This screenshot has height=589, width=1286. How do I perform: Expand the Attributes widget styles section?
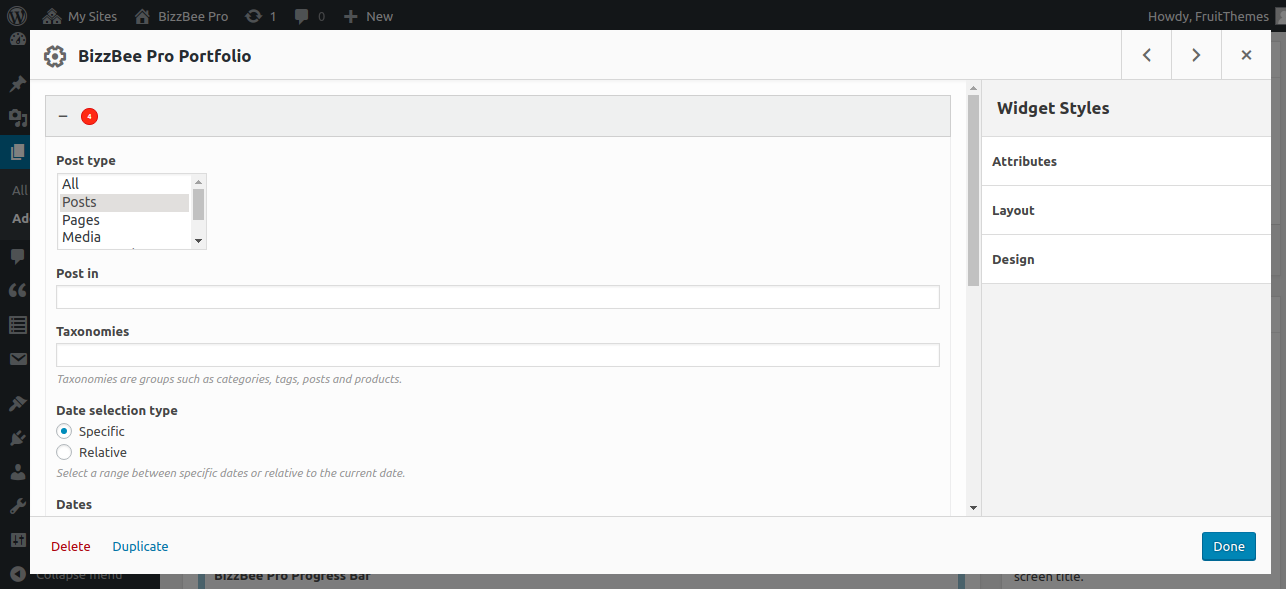click(1126, 161)
